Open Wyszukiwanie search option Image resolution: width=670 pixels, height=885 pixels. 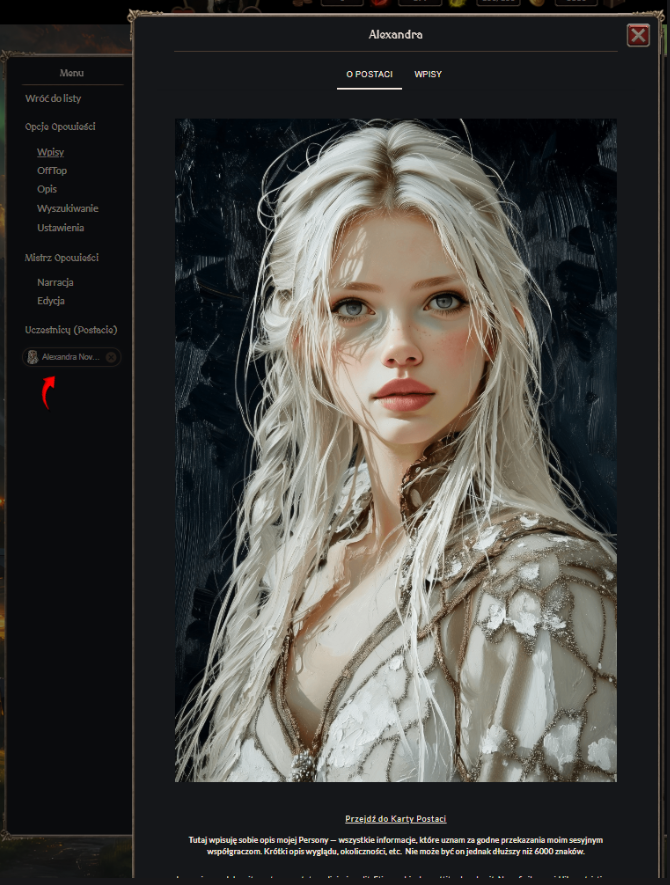coord(67,208)
